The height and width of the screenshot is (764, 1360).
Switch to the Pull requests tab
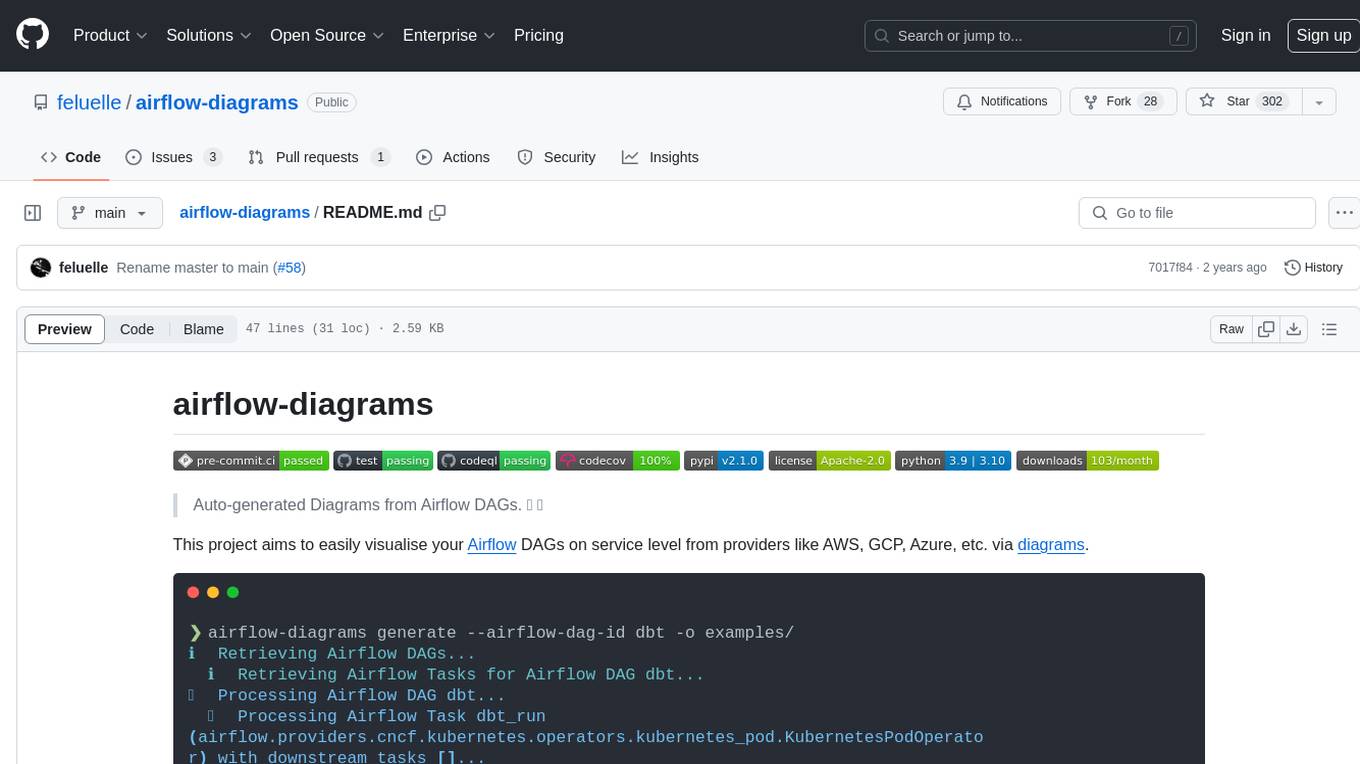point(318,157)
